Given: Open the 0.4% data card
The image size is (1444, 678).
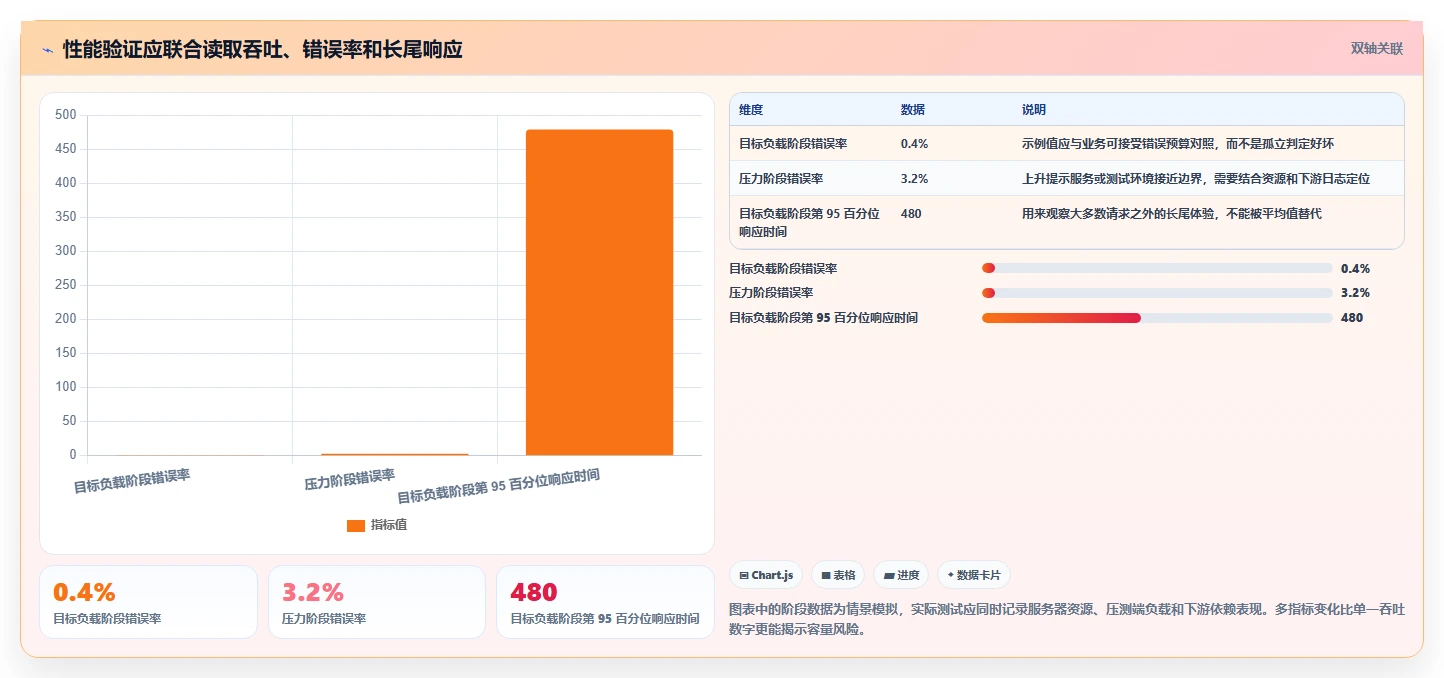Looking at the screenshot, I should pyautogui.click(x=148, y=602).
